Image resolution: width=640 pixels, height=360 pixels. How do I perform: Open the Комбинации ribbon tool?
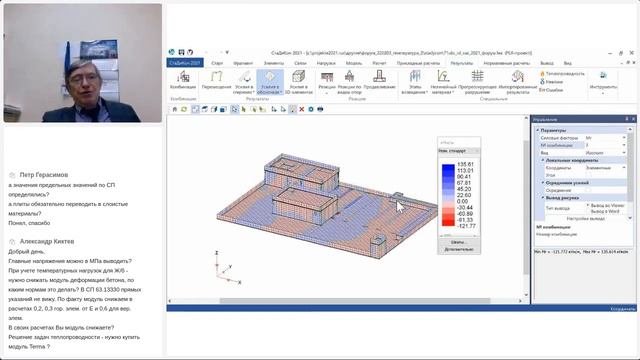183,80
